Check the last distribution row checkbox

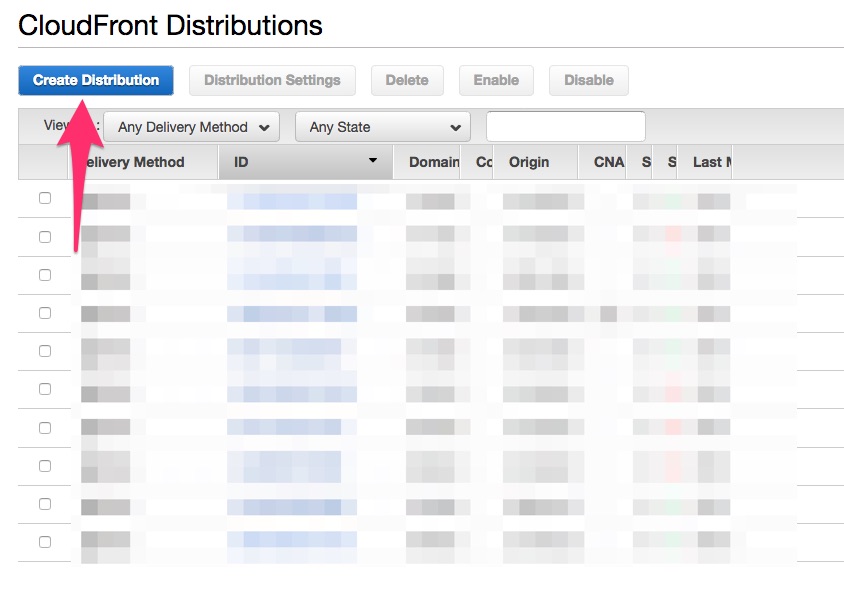click(x=43, y=541)
